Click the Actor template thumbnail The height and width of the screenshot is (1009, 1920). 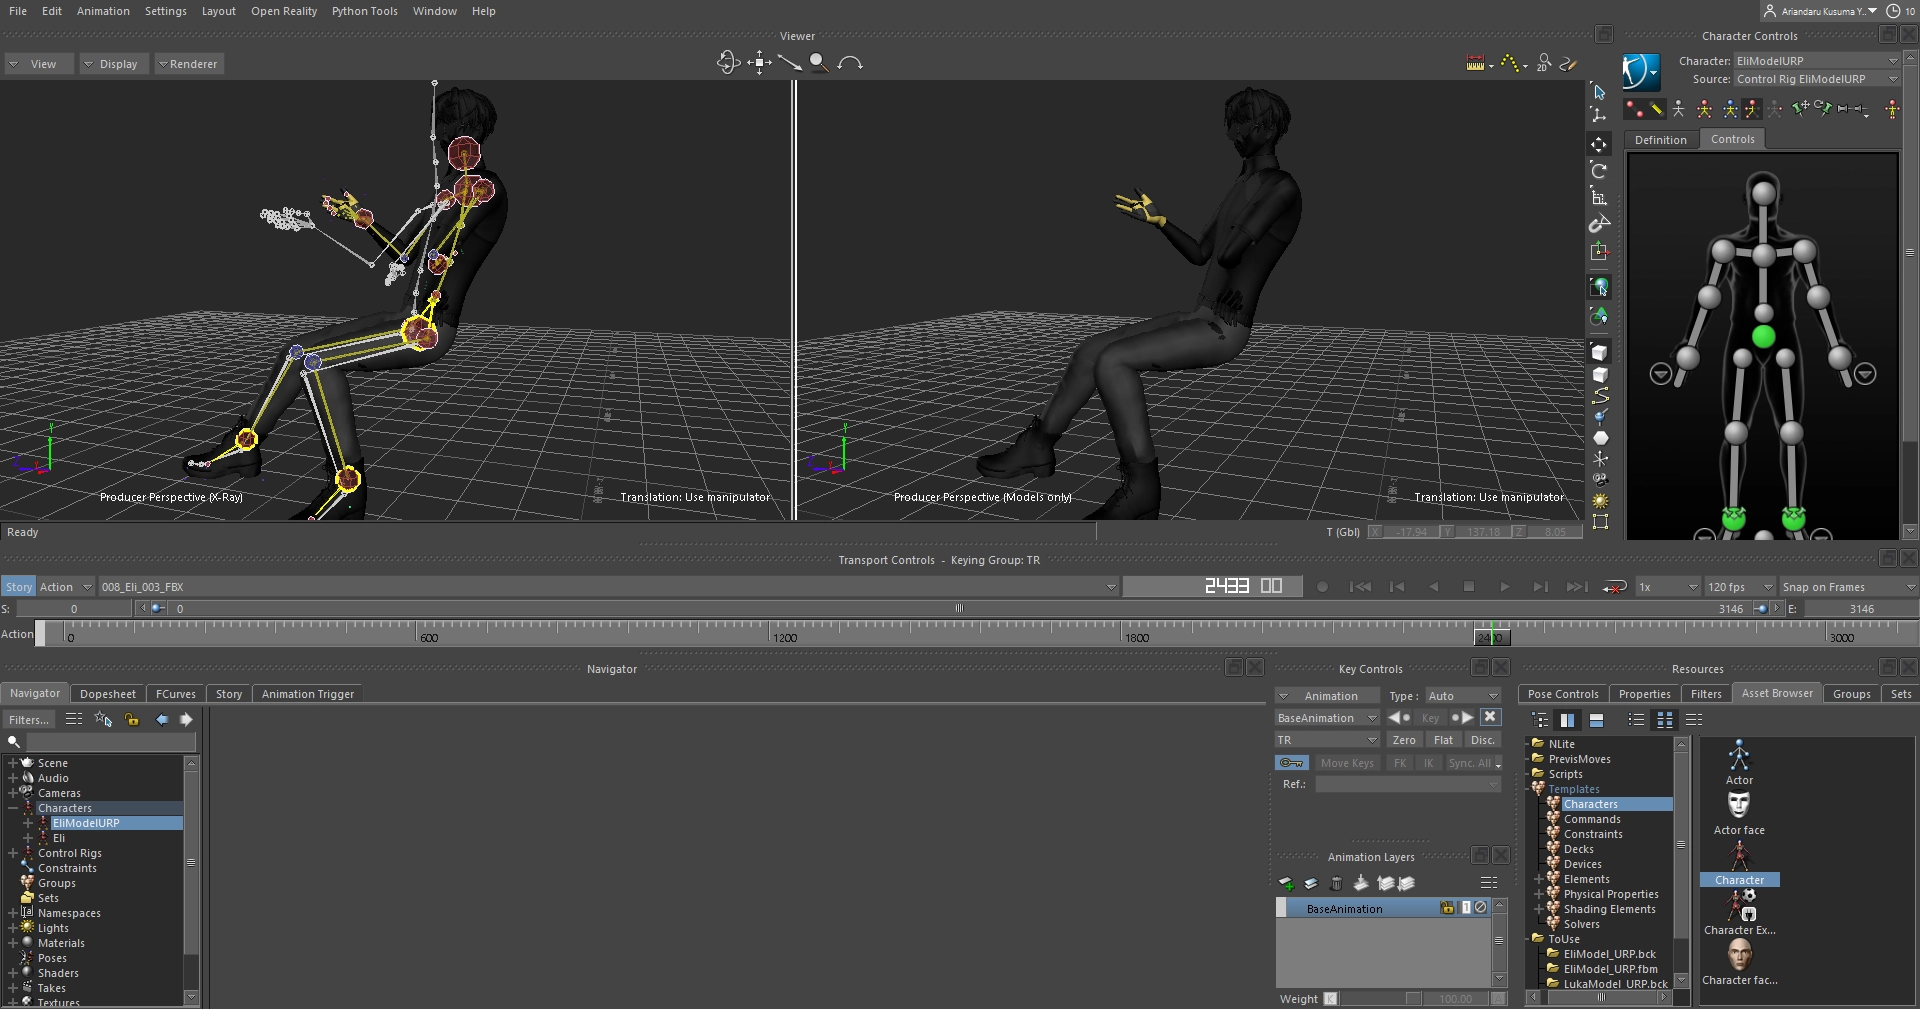(x=1739, y=762)
